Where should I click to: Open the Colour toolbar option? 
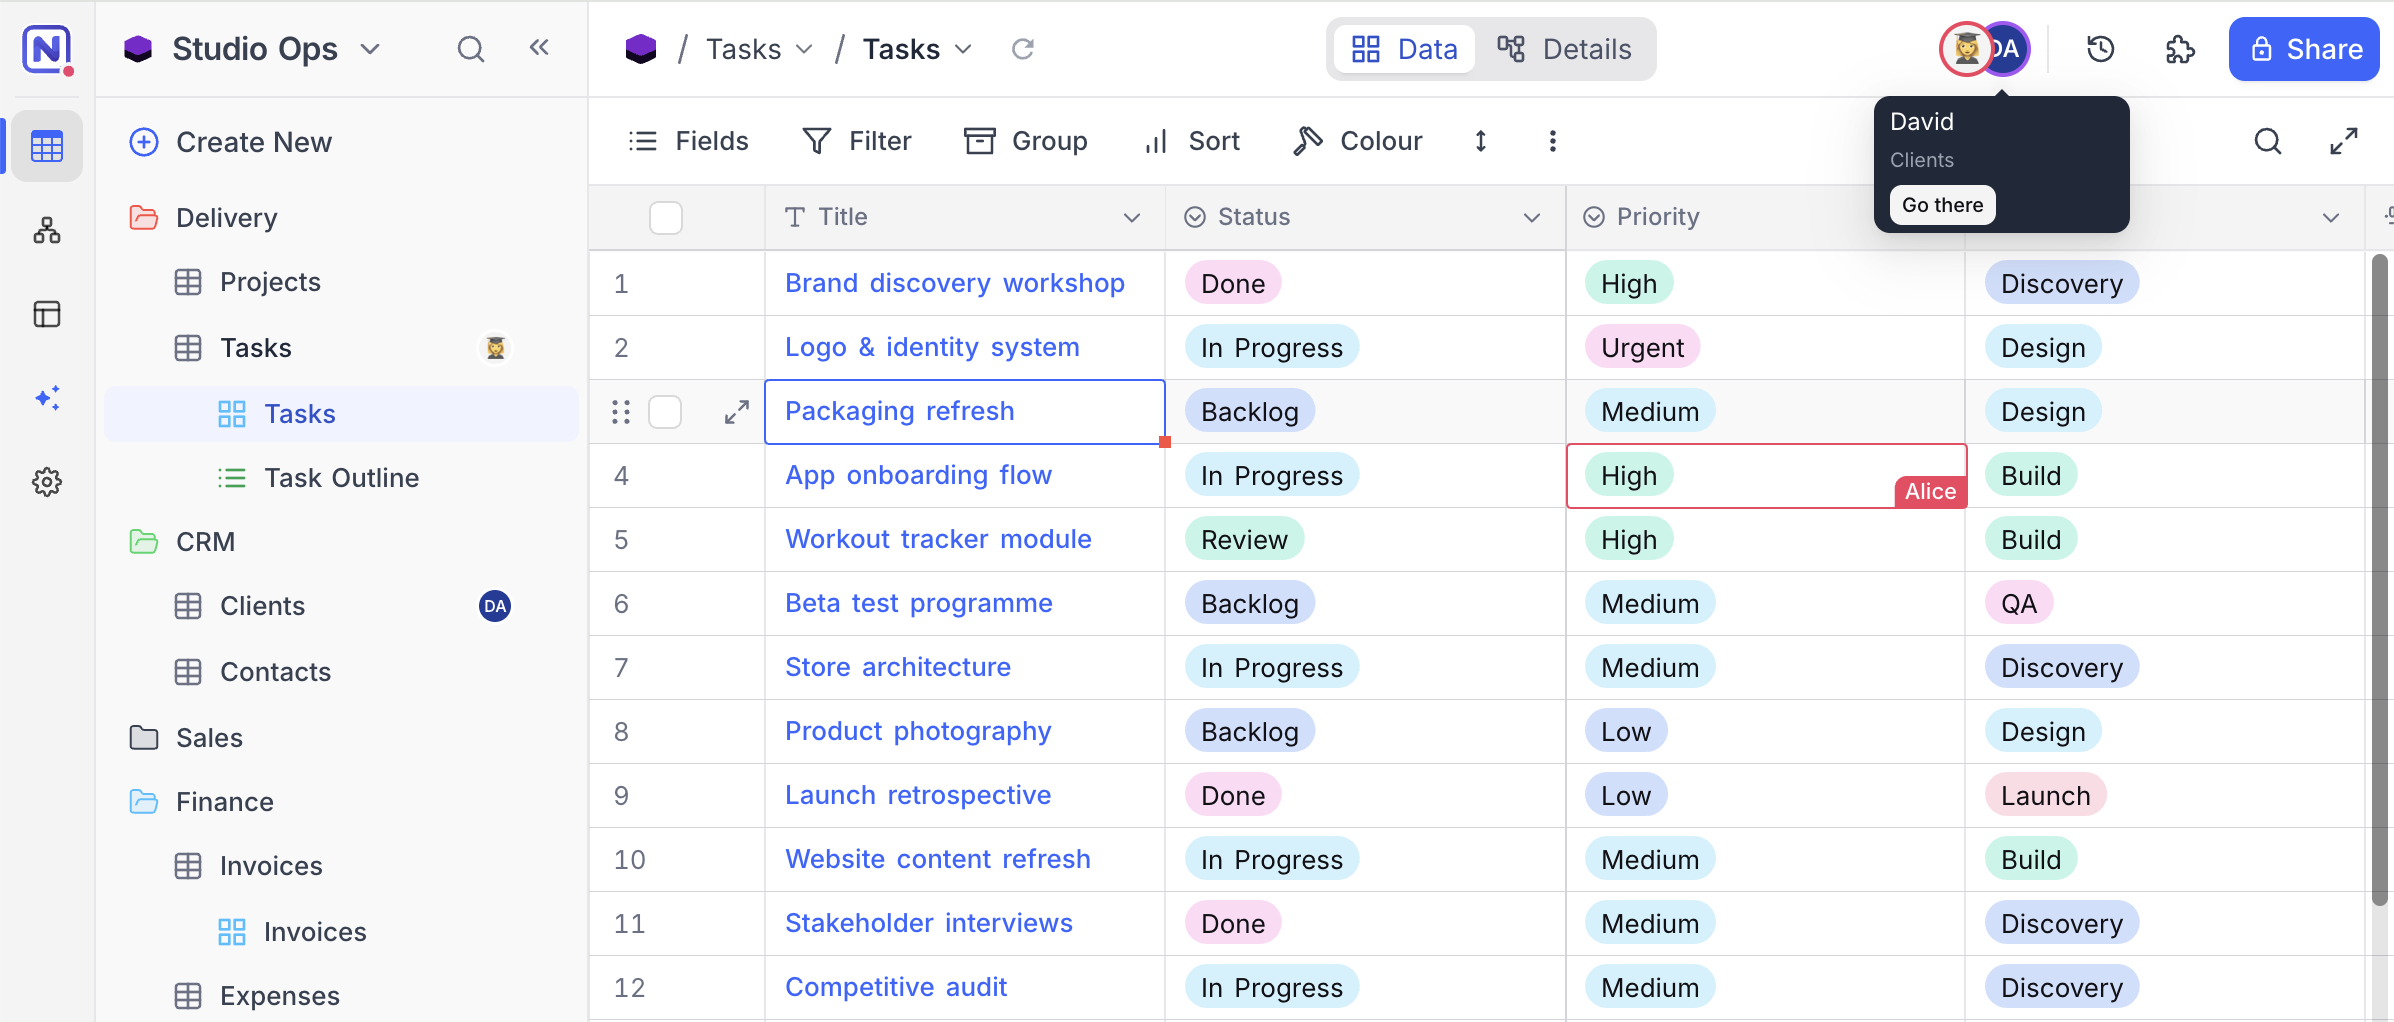tap(1357, 141)
